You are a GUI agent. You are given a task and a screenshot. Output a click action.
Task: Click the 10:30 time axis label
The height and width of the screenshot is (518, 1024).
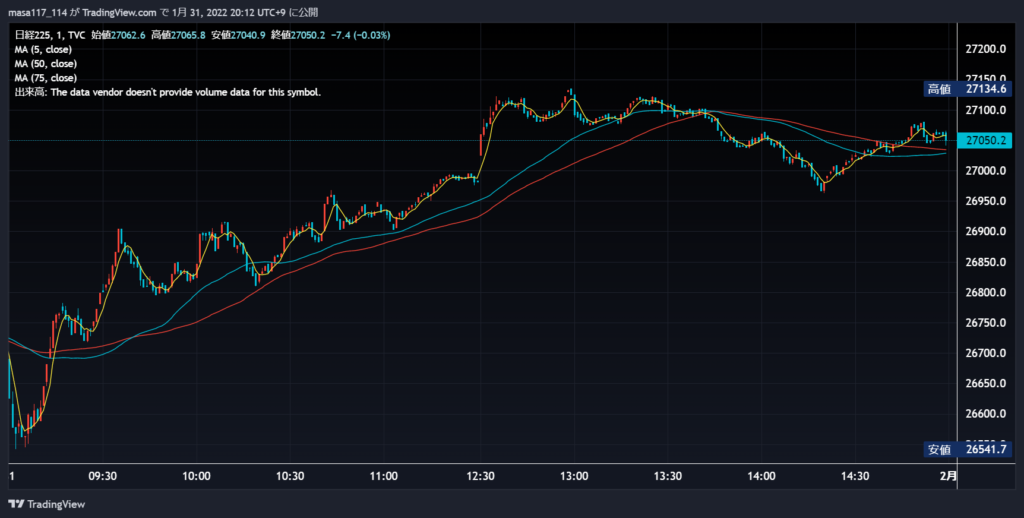(290, 476)
